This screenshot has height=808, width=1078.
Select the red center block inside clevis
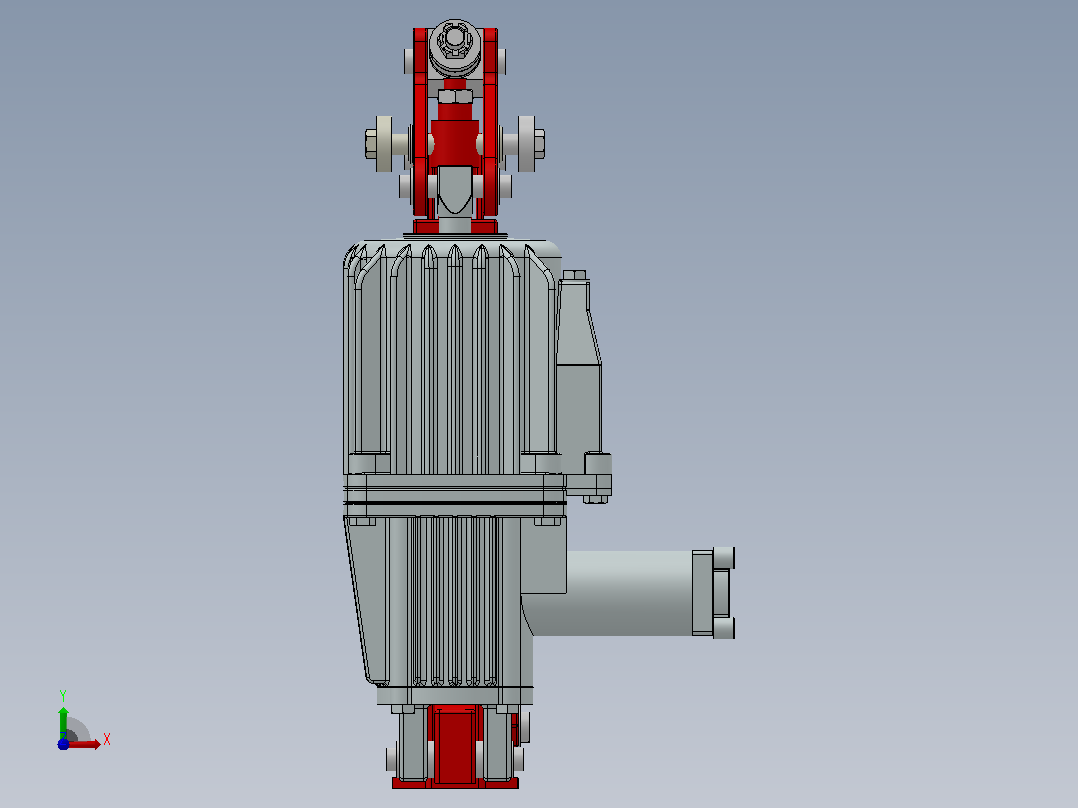click(454, 143)
